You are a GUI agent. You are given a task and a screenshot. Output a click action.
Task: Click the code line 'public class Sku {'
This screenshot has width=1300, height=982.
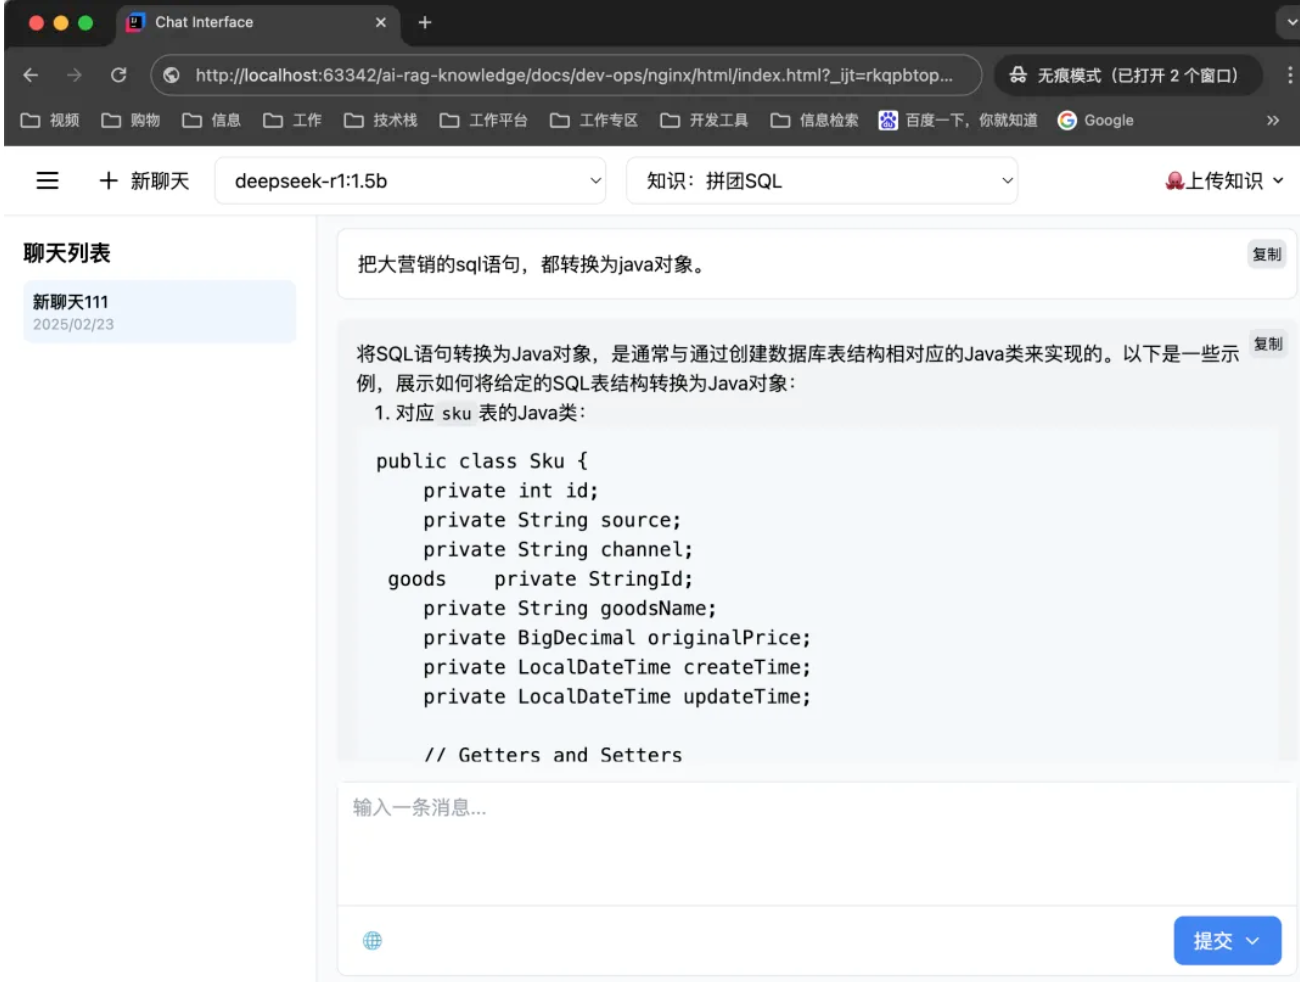pos(482,461)
